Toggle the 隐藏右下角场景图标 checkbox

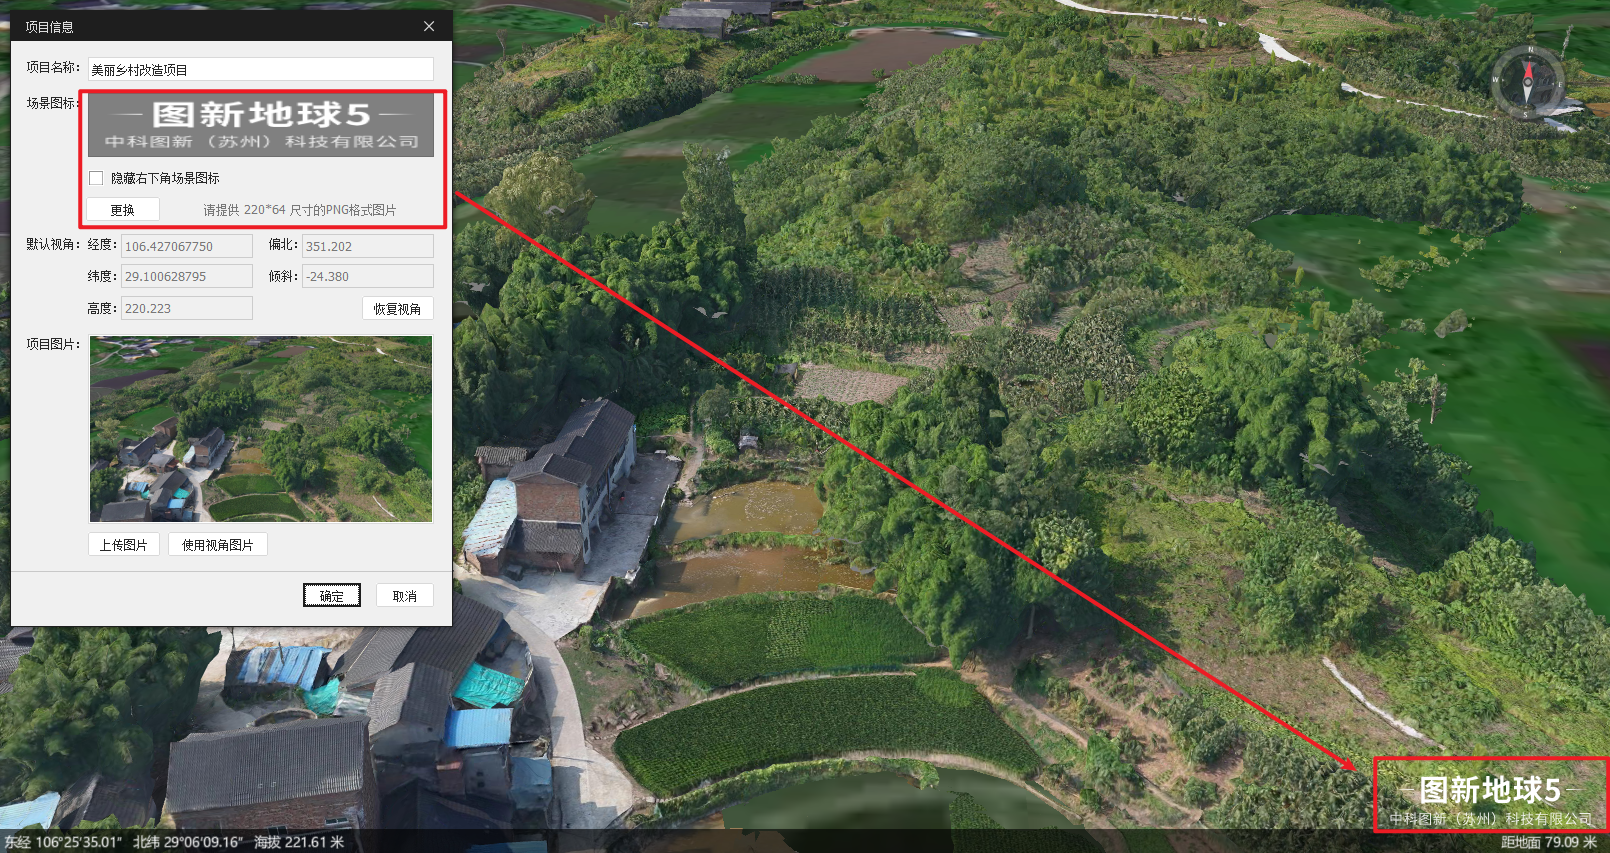point(96,178)
